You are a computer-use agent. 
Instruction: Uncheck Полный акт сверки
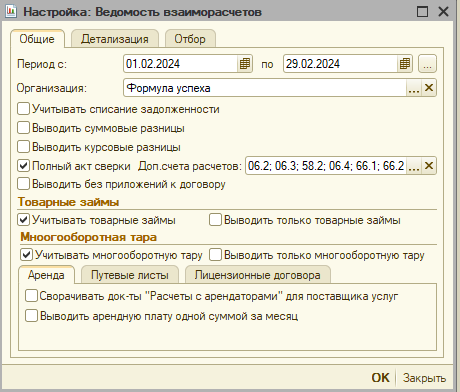click(23, 166)
